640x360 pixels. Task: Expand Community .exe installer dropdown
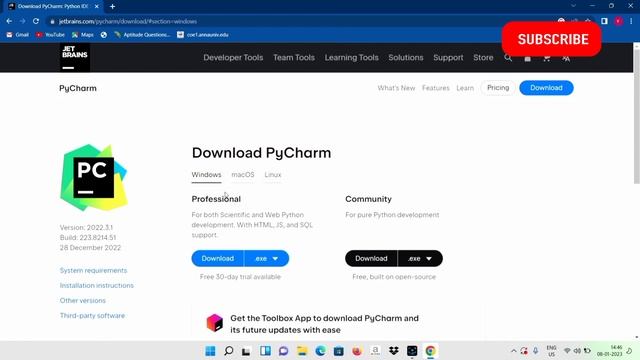420,258
